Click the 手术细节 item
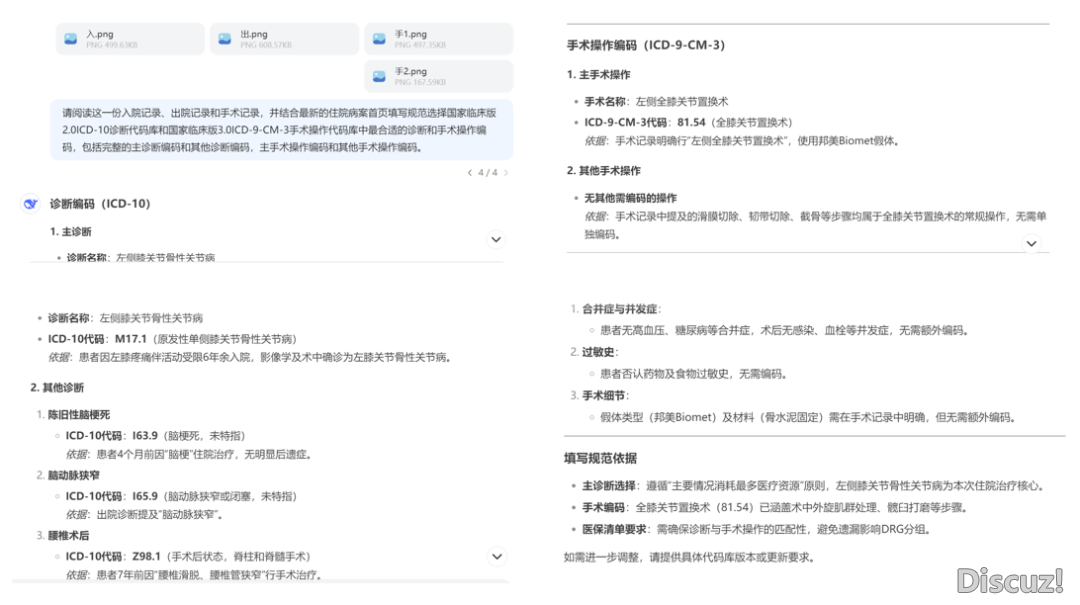 click(606, 396)
